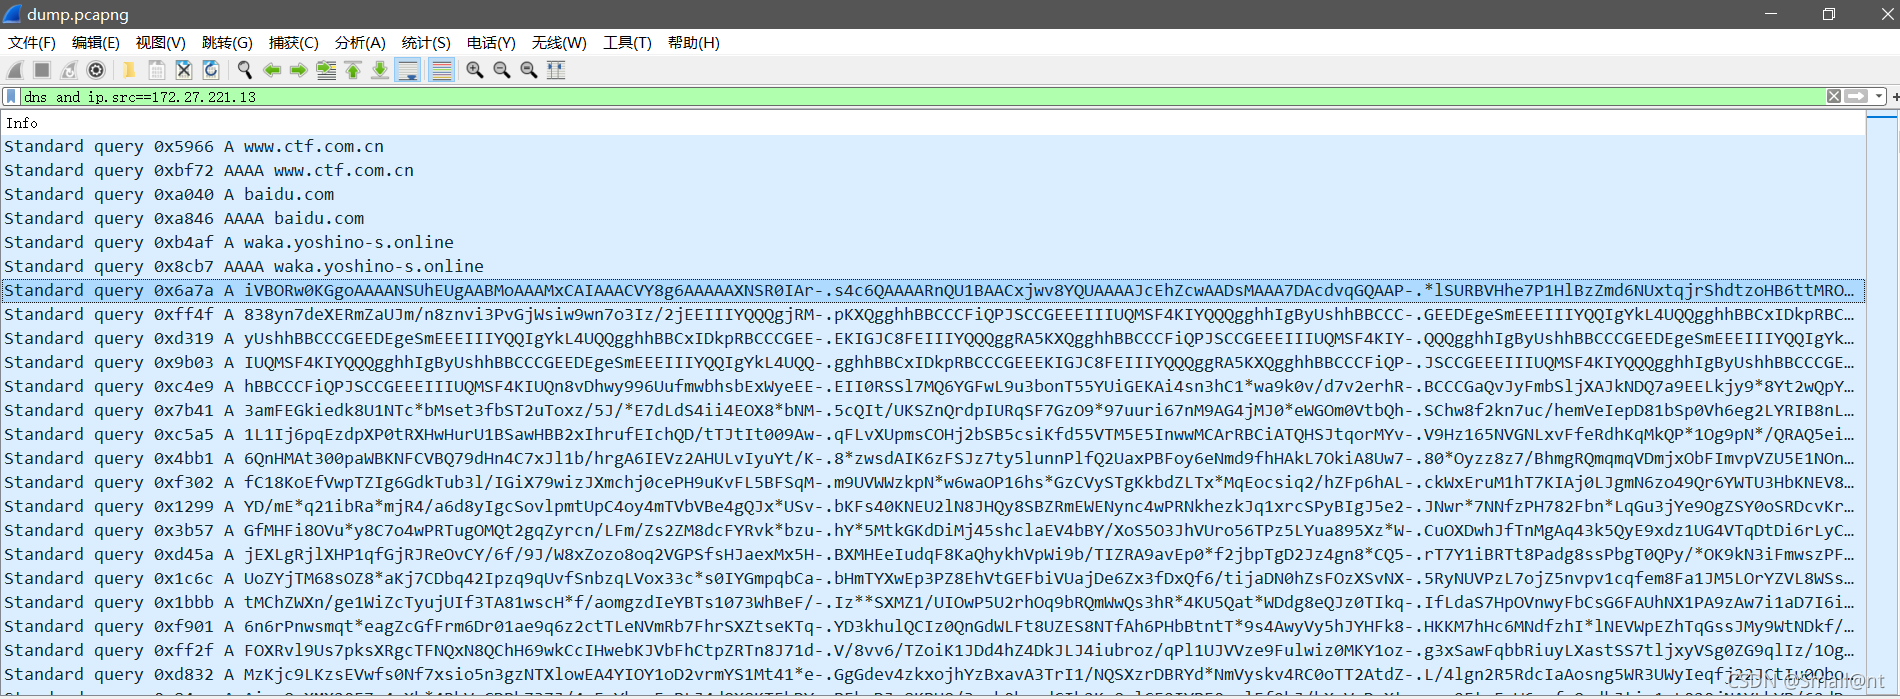Select query 0x1c6c packet row
Screen dimensions: 1900x699
(x=932, y=578)
